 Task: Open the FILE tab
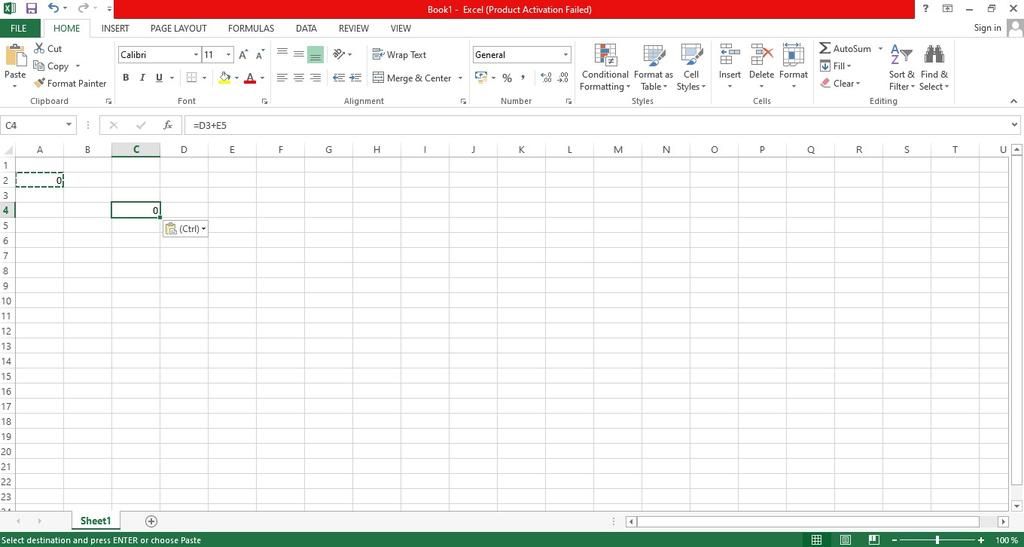pos(19,29)
